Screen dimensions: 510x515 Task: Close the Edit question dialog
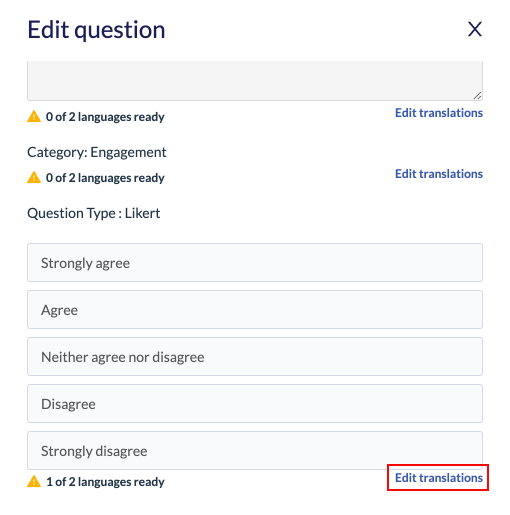tap(475, 29)
